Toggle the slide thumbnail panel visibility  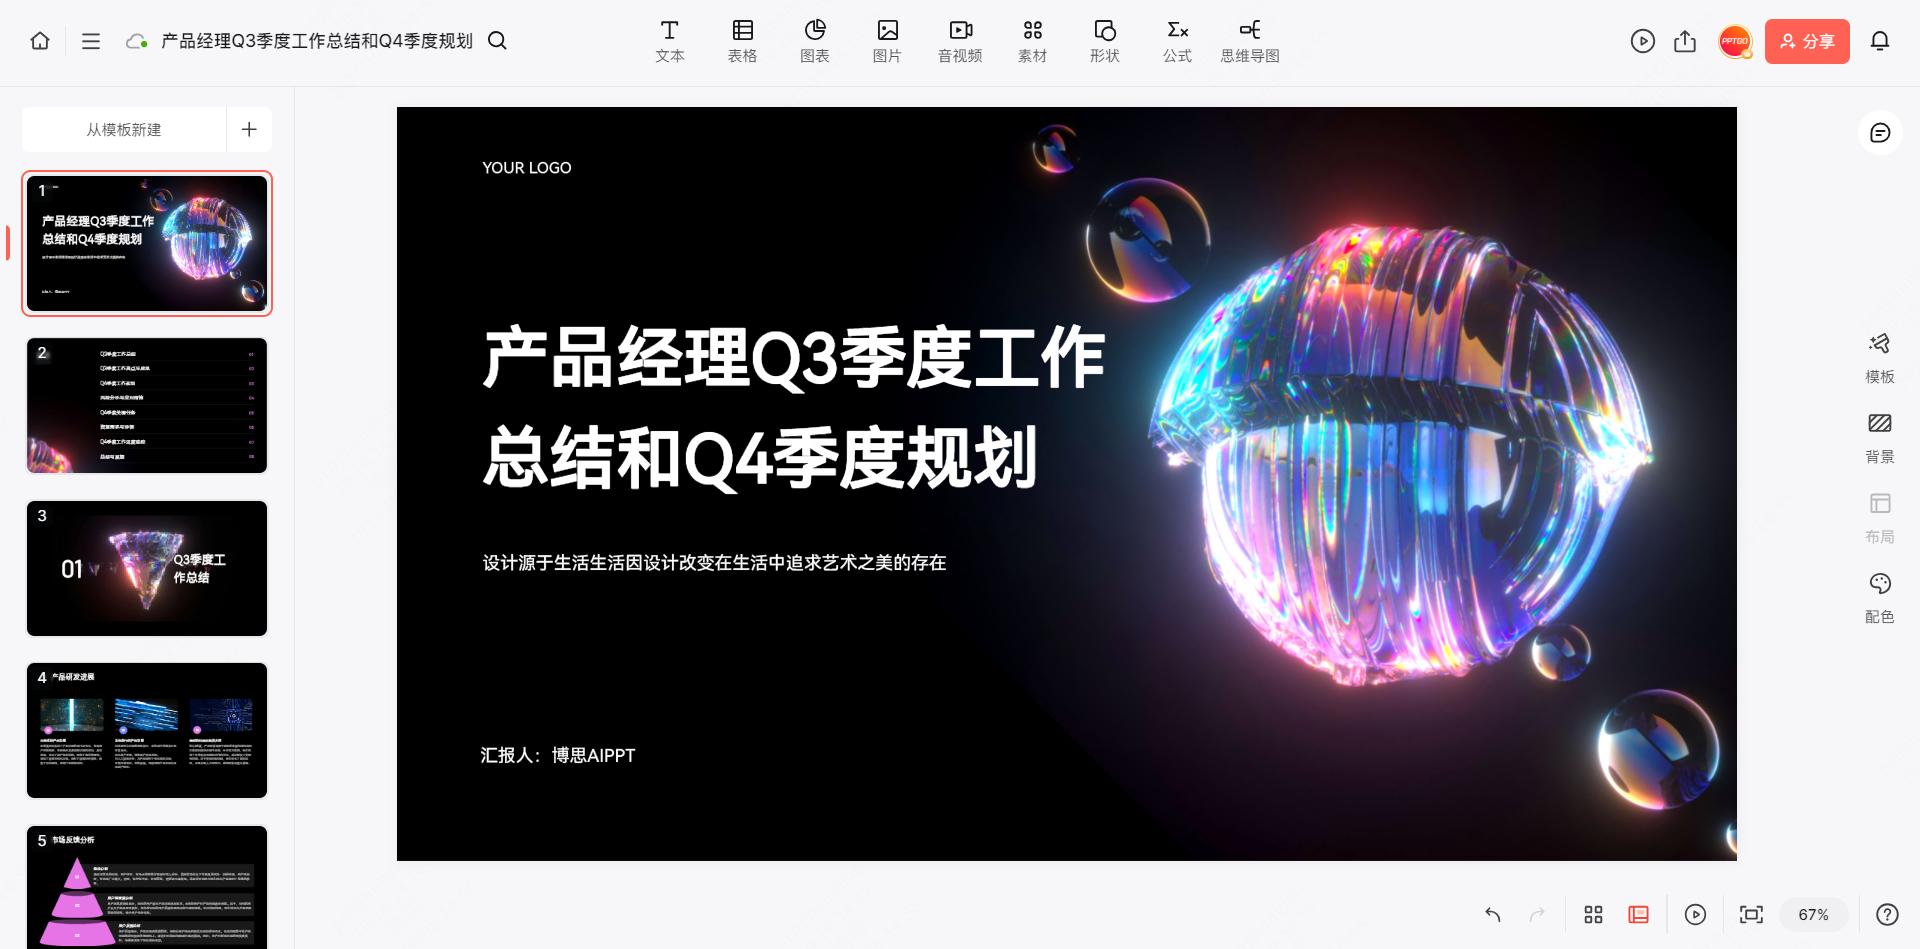(x=1638, y=914)
